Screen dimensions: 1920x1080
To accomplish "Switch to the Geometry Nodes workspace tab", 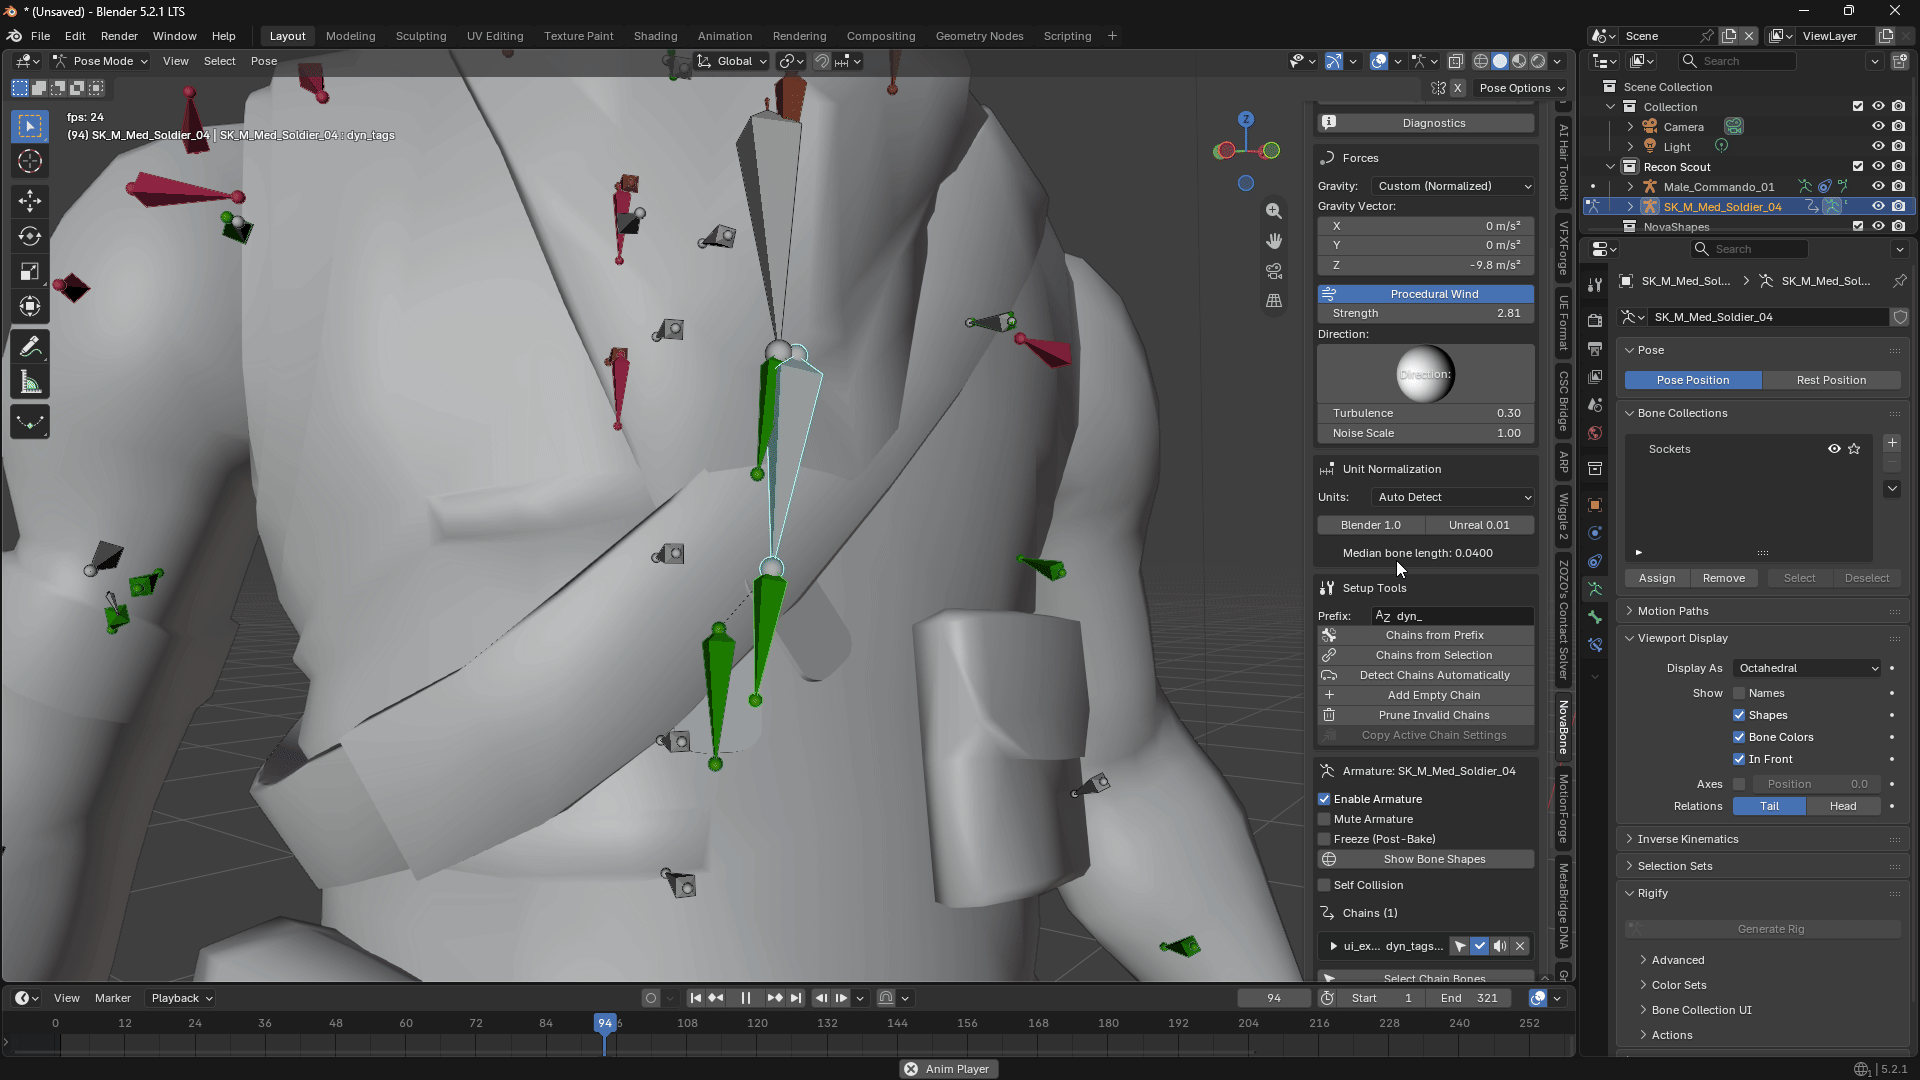I will (x=979, y=36).
